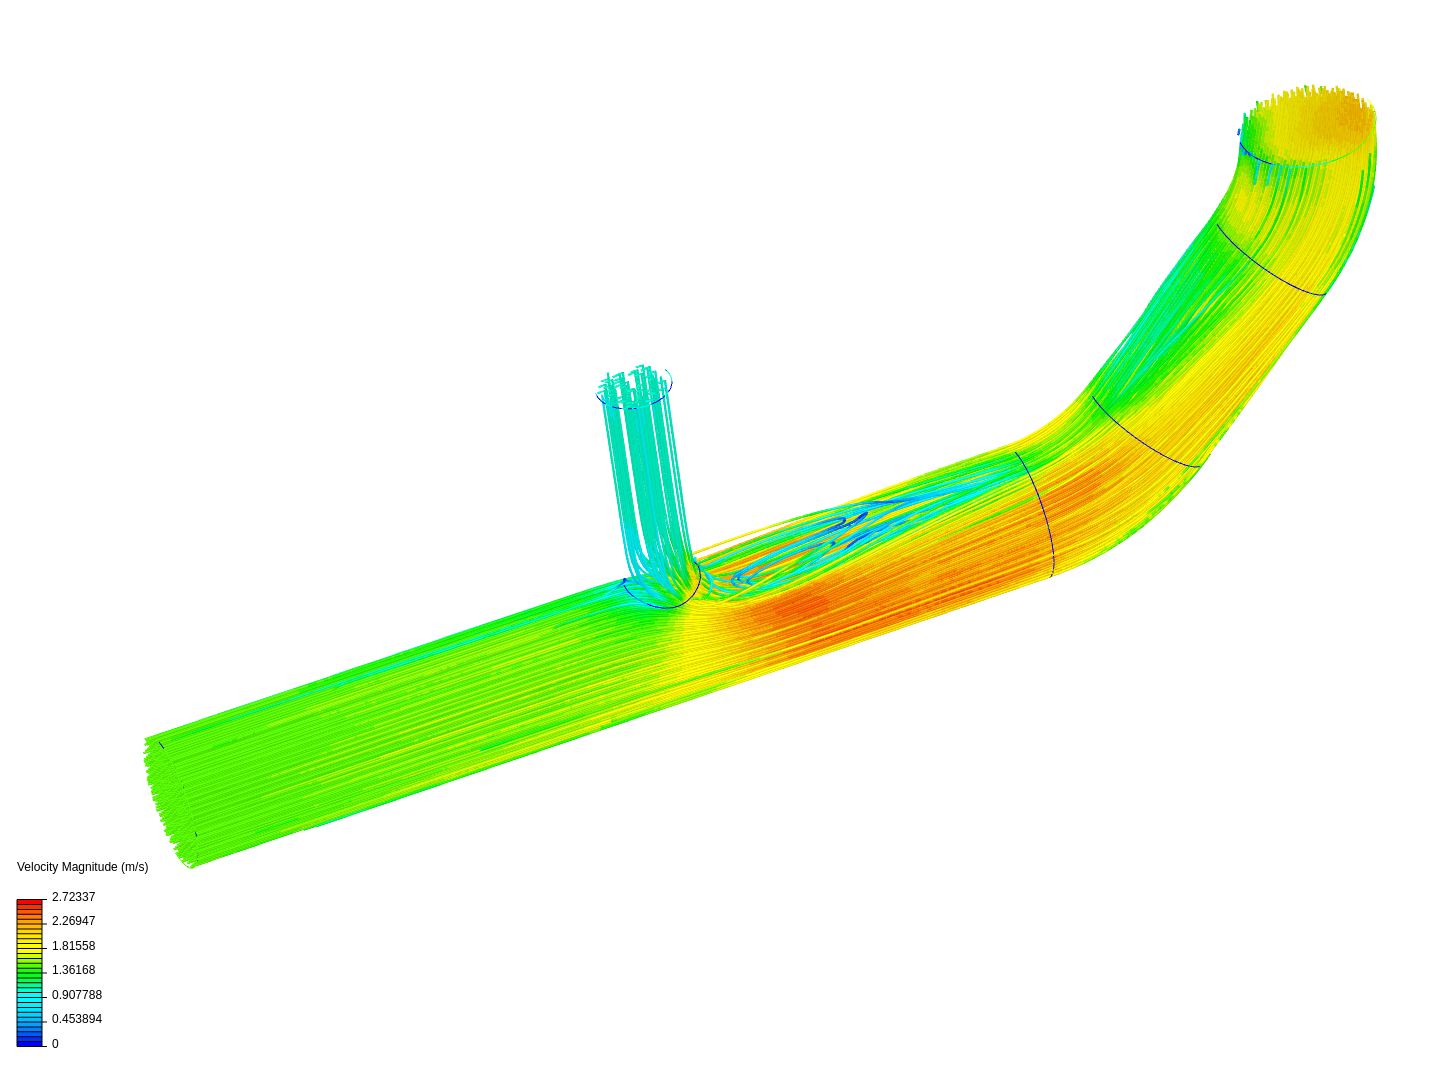Click the 1.36168 legend value
Image resolution: width=1440 pixels, height=1080 pixels.
[x=73, y=970]
